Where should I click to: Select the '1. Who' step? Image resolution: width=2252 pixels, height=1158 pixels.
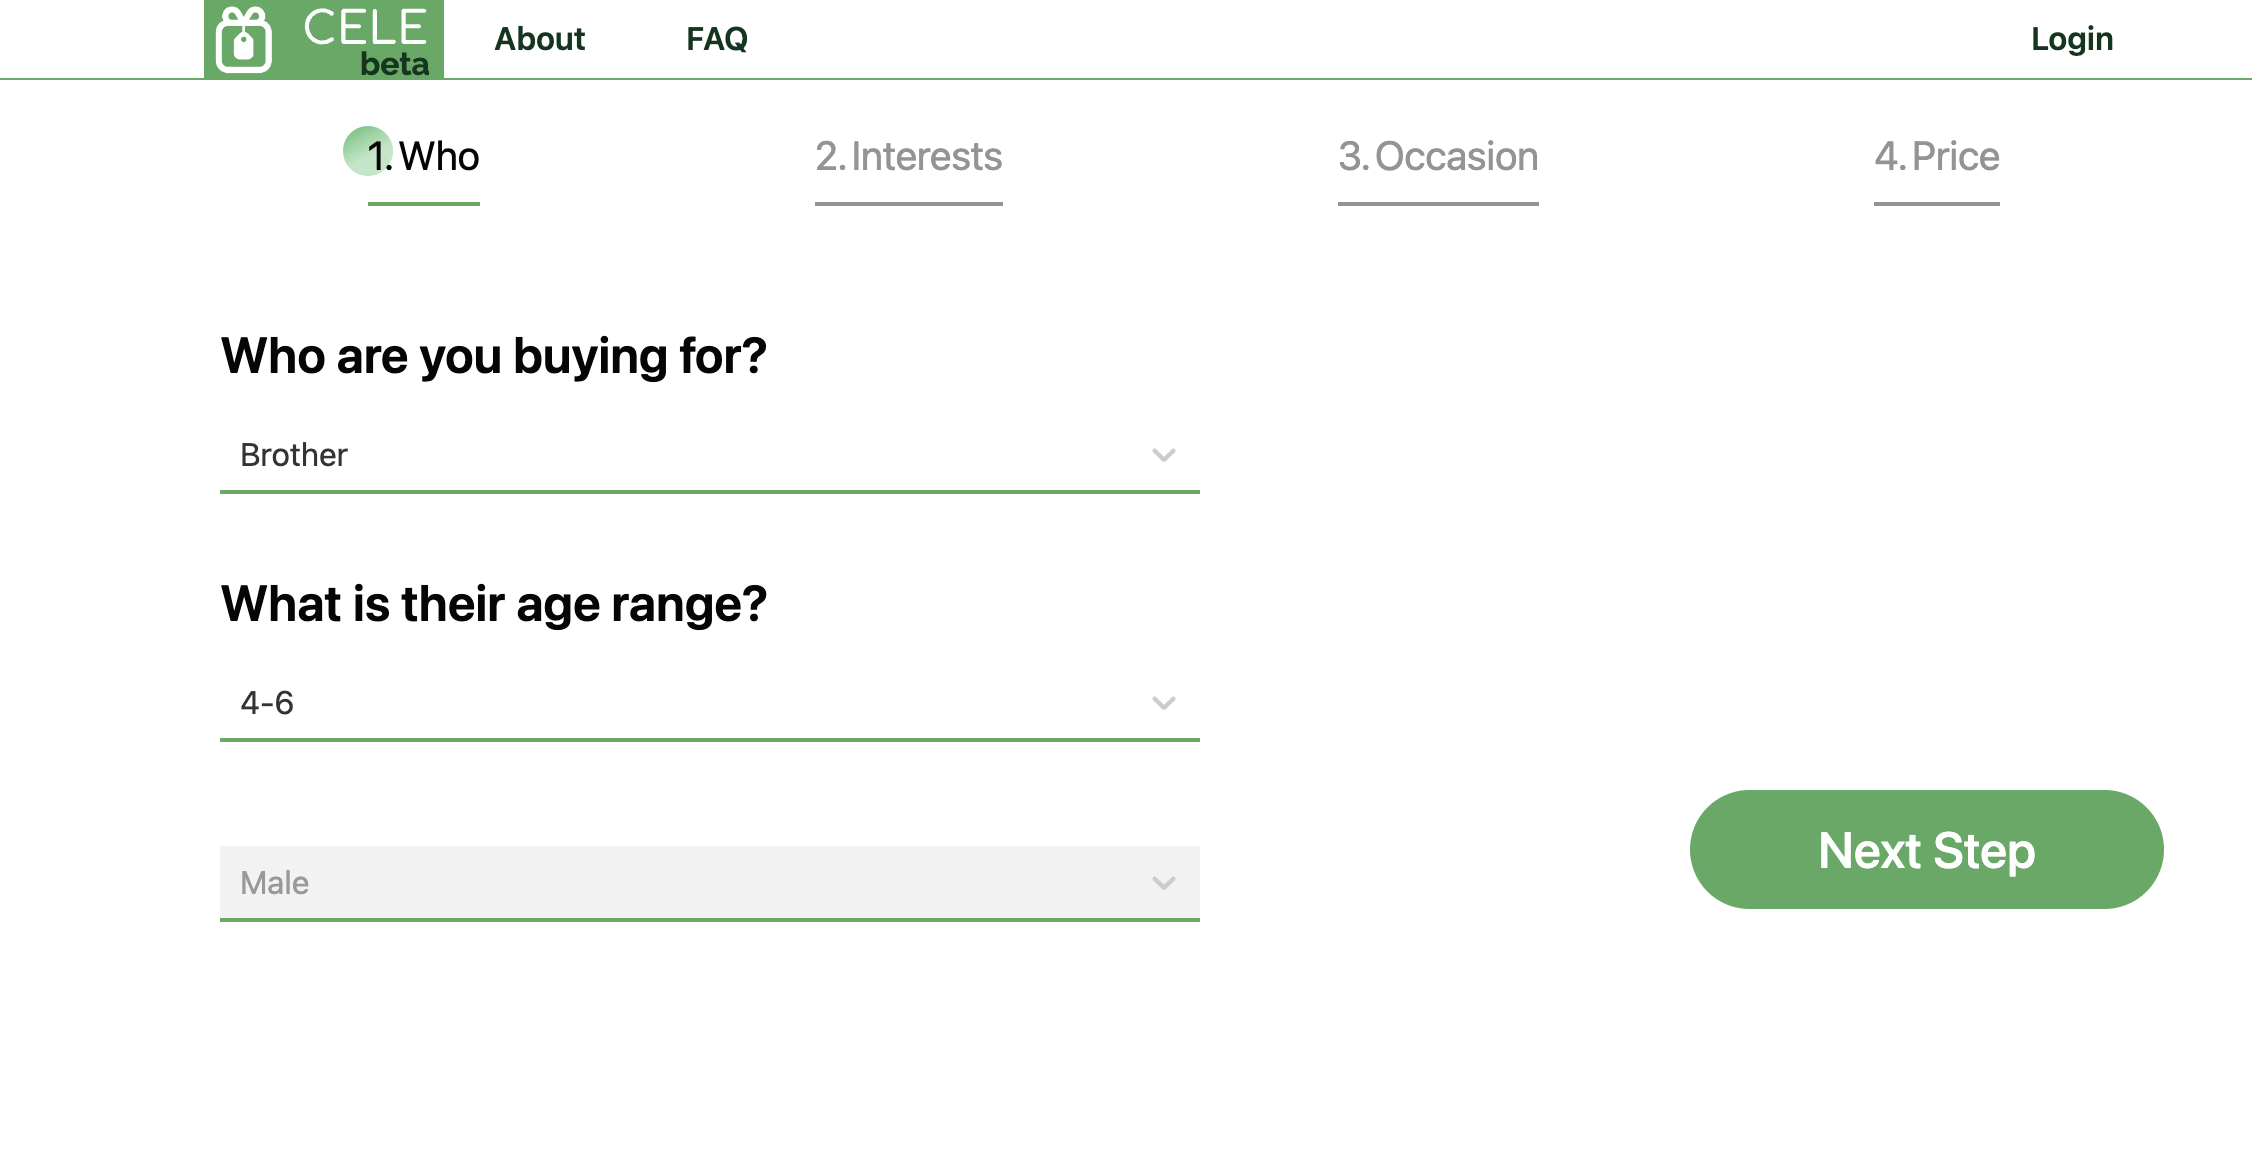pyautogui.click(x=423, y=157)
